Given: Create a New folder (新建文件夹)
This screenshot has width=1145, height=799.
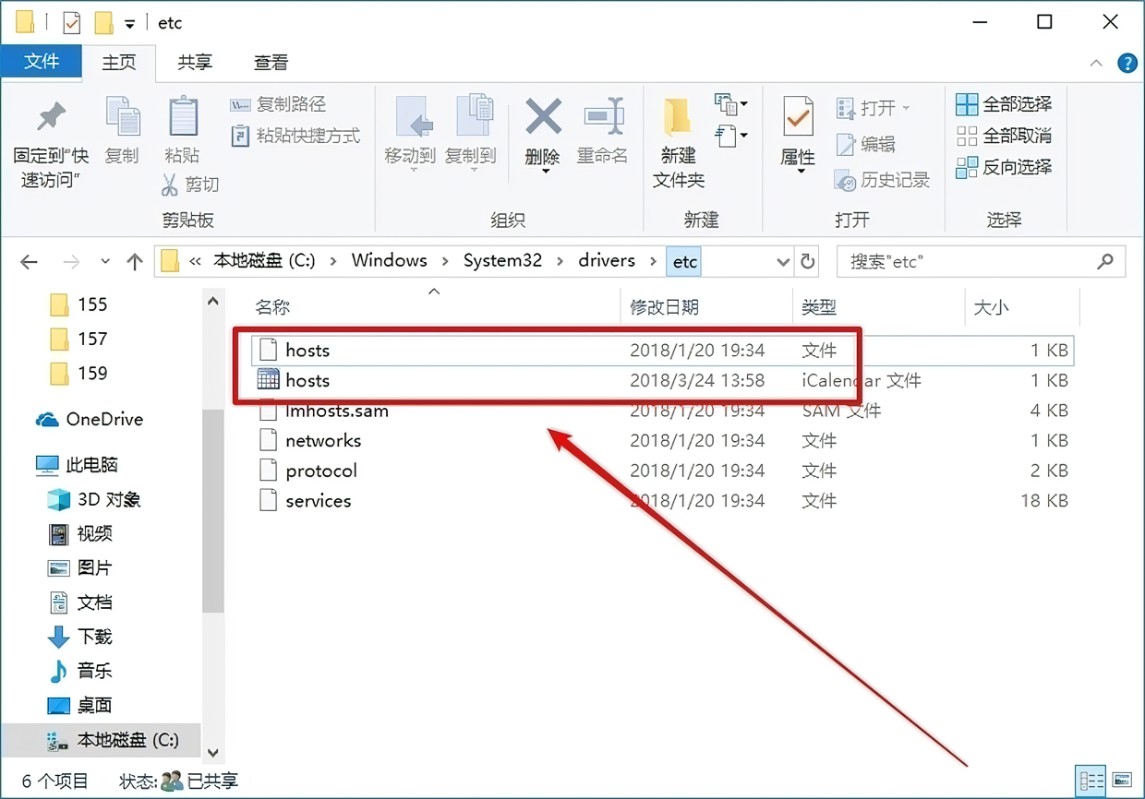Looking at the screenshot, I should pyautogui.click(x=678, y=143).
